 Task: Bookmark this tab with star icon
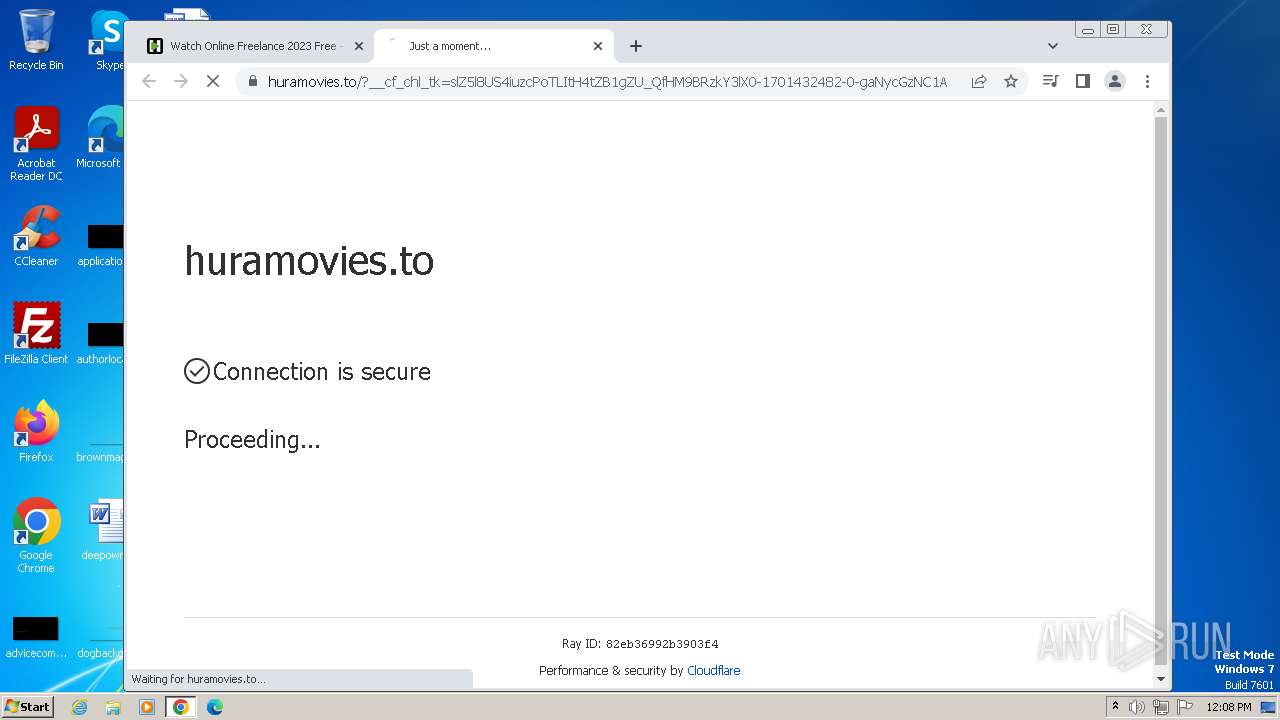1011,81
